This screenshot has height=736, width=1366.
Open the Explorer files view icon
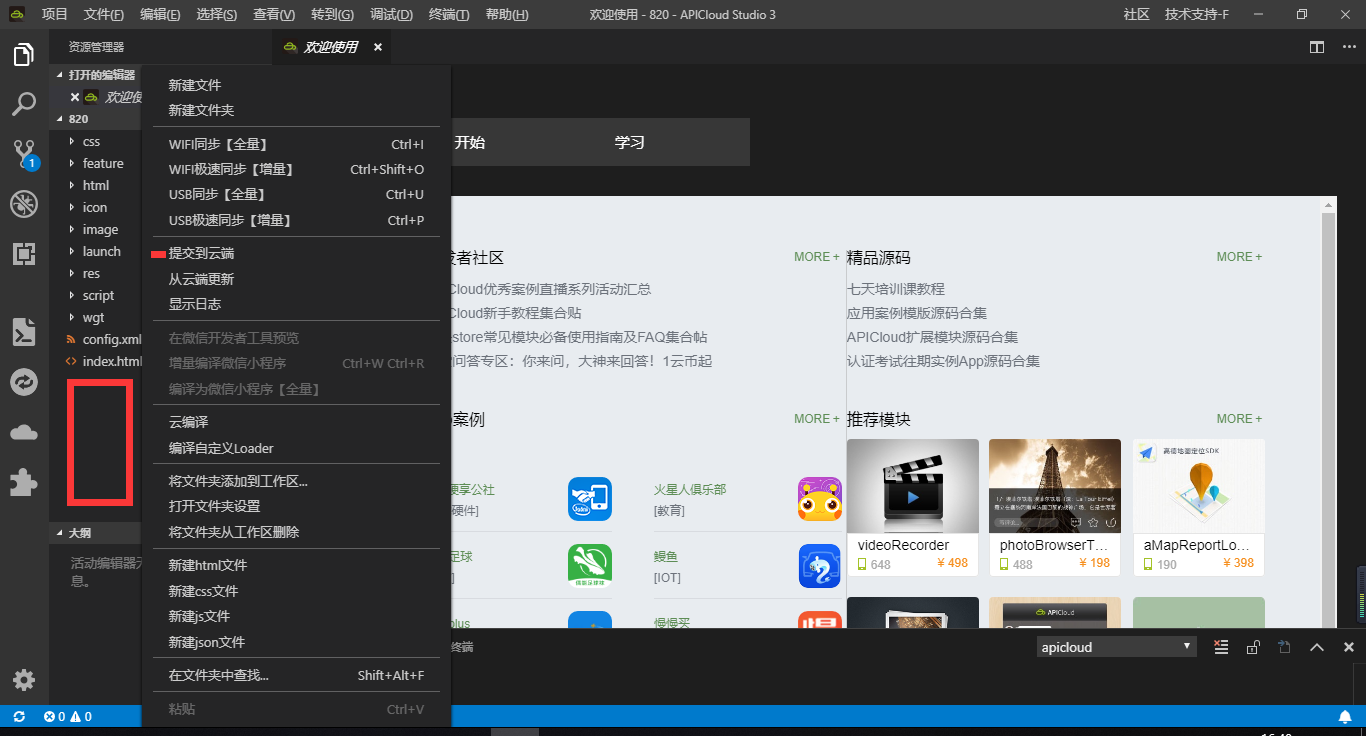[24, 55]
